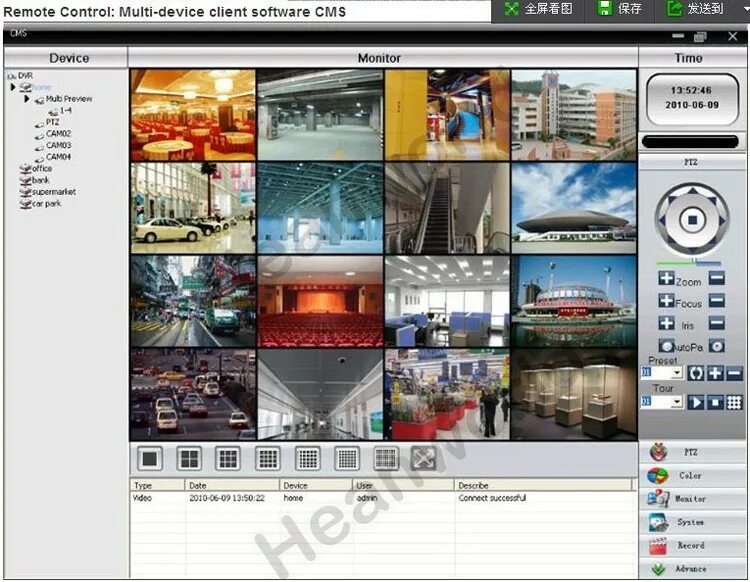
Task: Click the 保存 save button
Action: pyautogui.click(x=620, y=9)
